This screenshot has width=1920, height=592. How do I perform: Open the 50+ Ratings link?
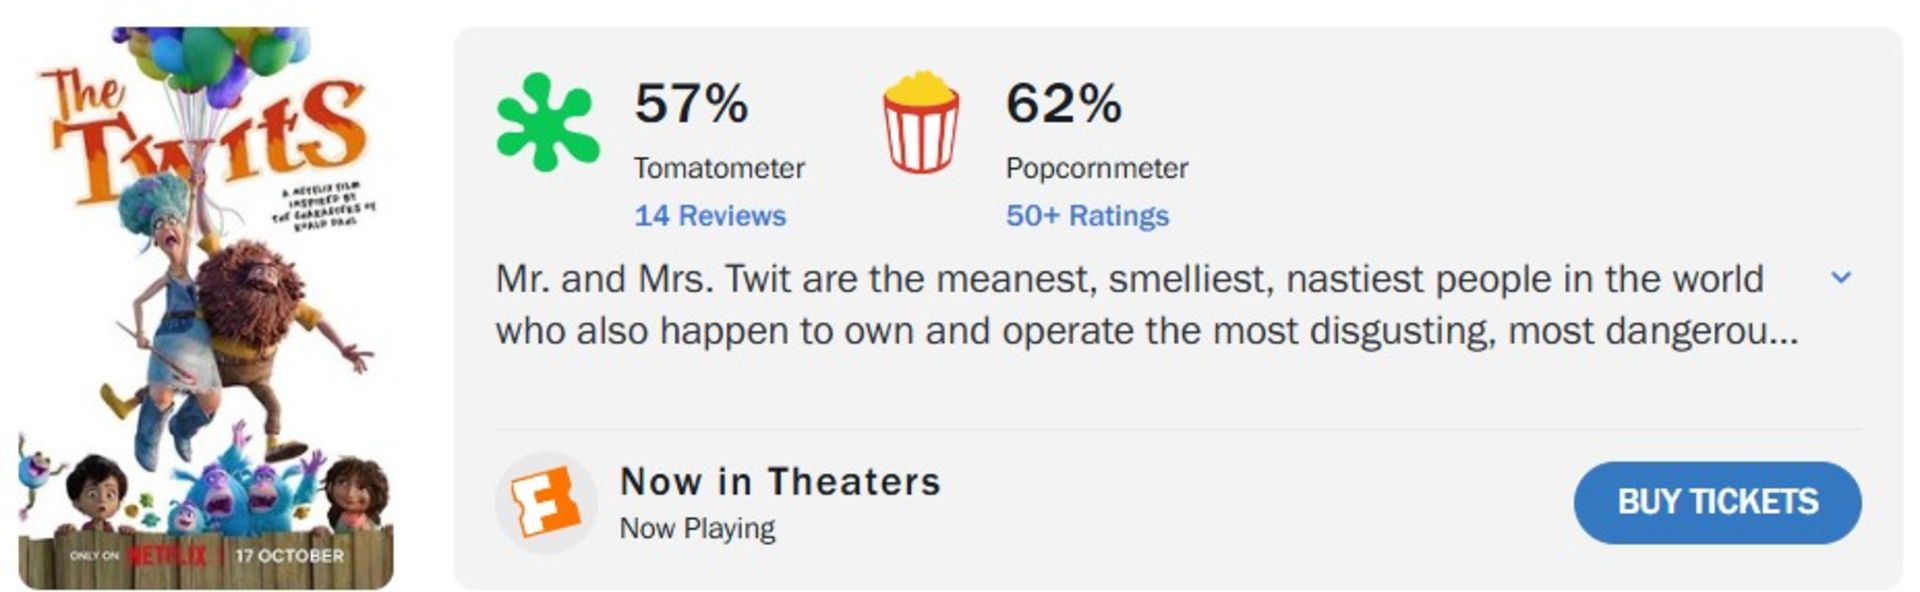click(1087, 216)
